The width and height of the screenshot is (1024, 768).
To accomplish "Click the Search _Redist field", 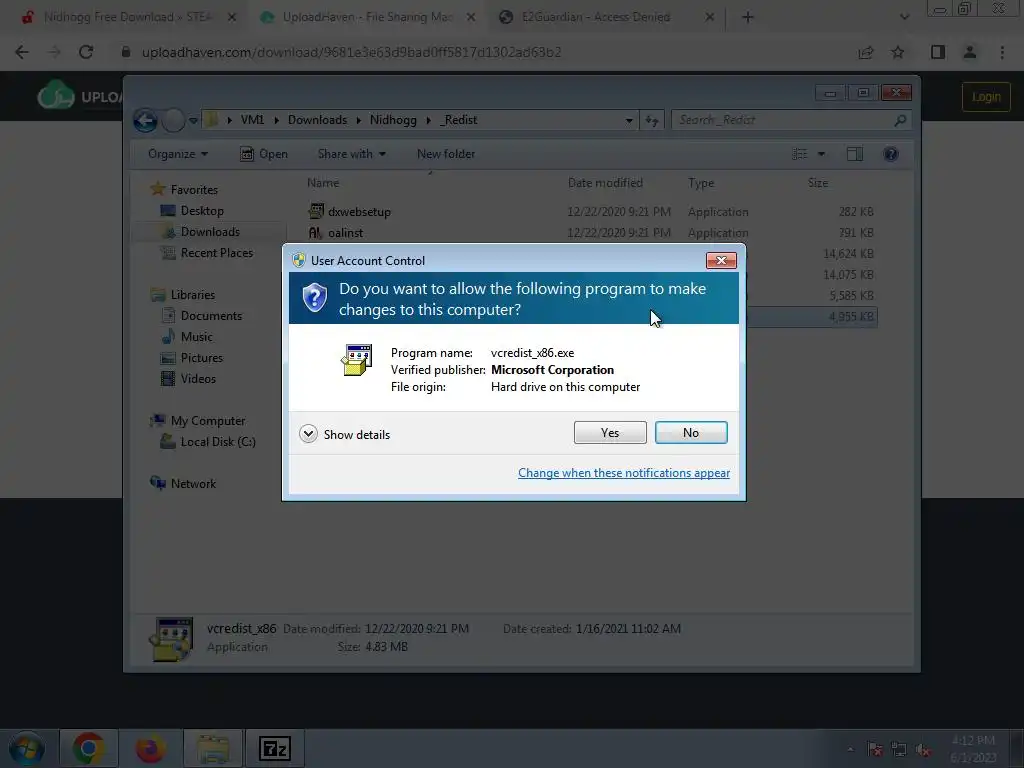I will pos(792,120).
